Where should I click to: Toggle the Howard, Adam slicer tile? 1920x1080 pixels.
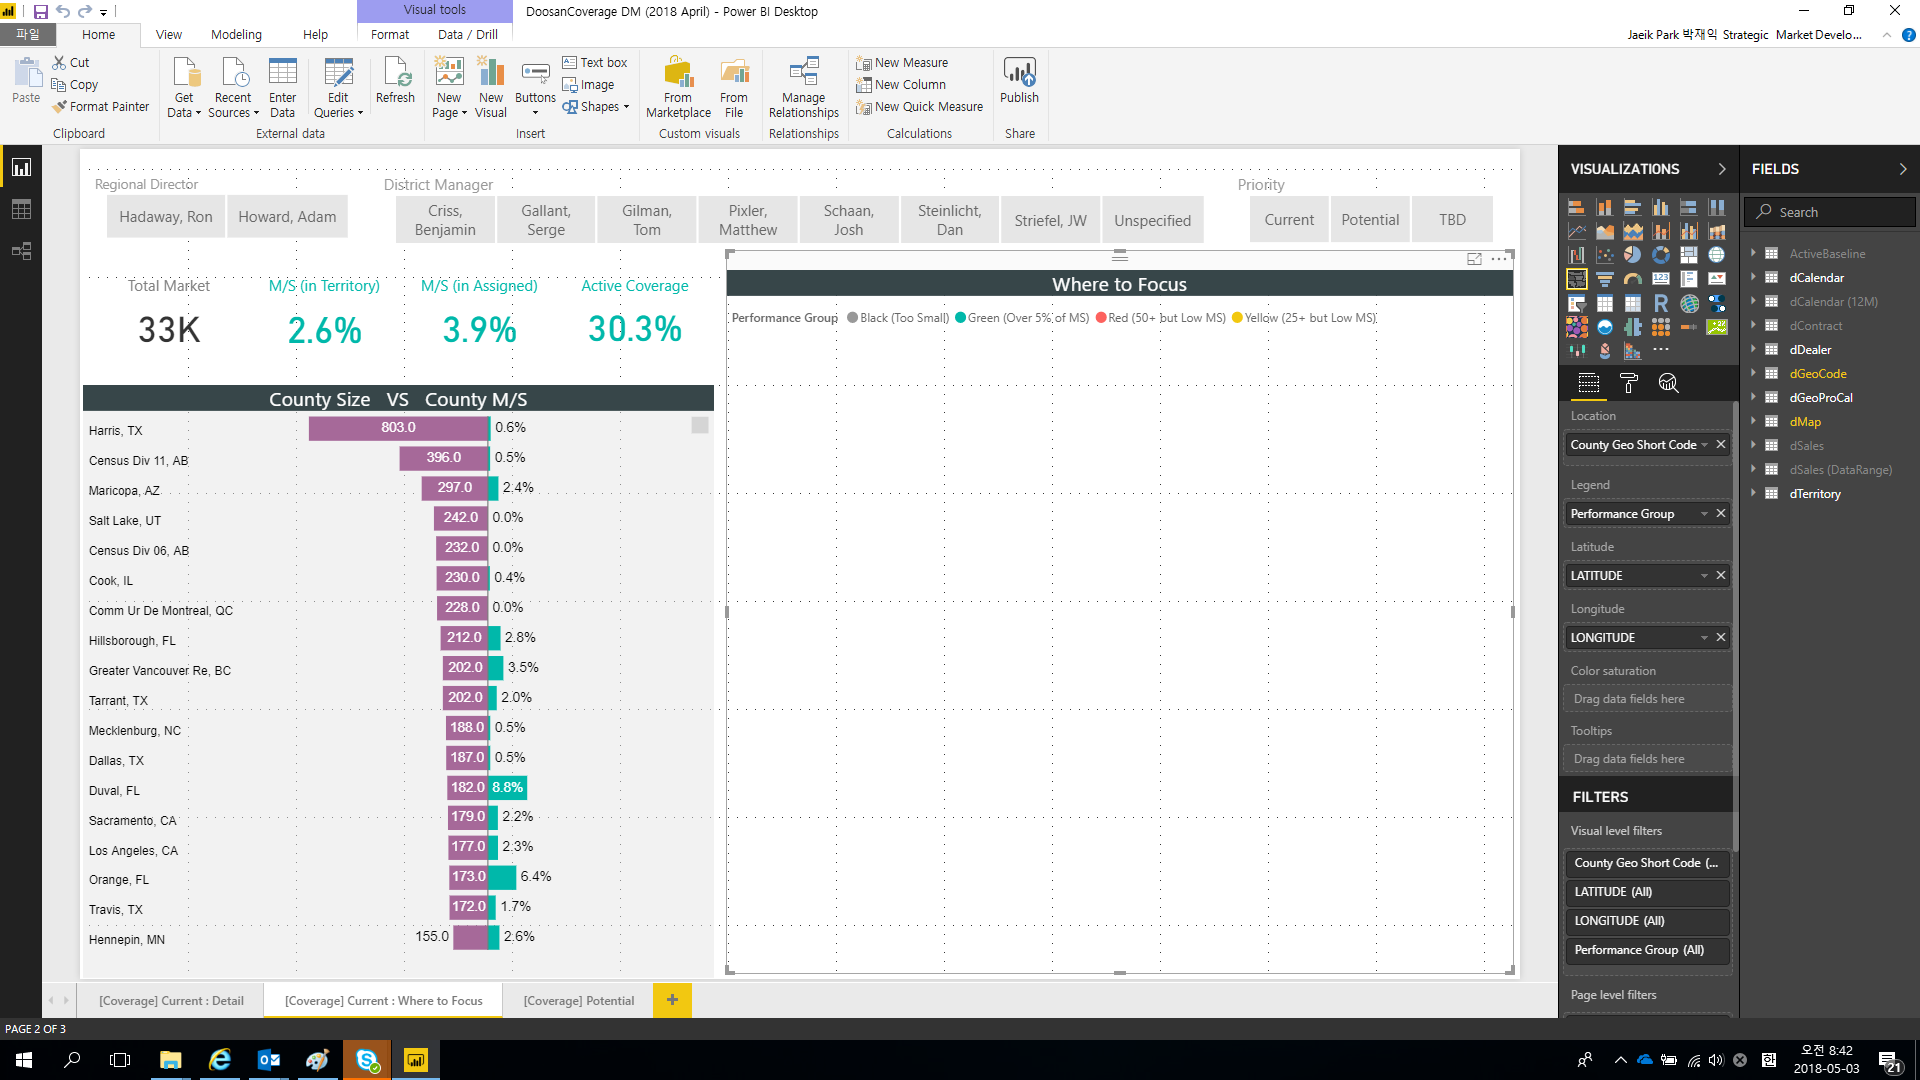pyautogui.click(x=287, y=217)
